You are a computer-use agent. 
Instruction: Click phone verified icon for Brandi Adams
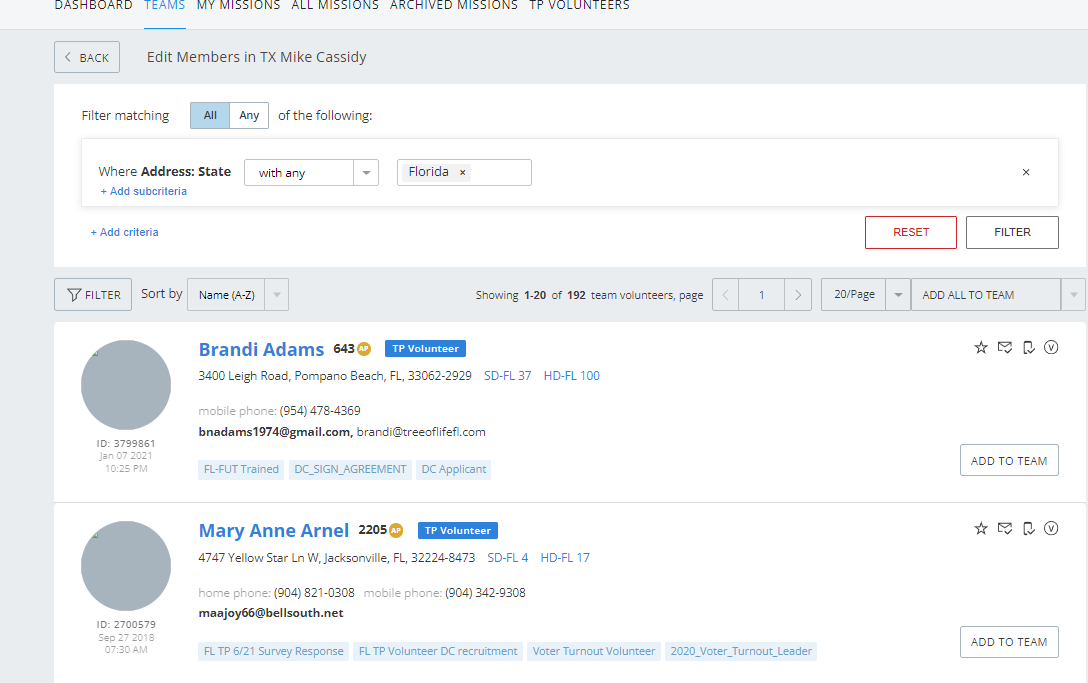pyautogui.click(x=1028, y=347)
